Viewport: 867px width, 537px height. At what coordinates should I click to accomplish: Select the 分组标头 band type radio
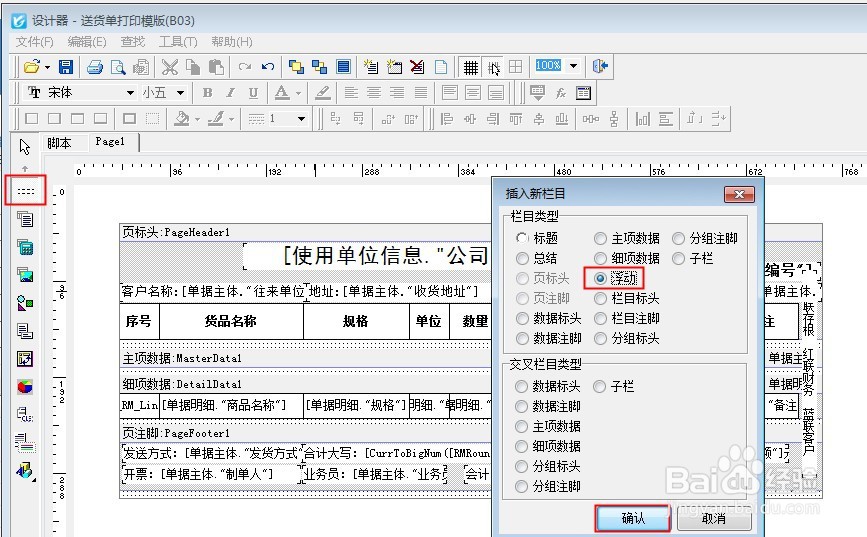[x=600, y=338]
